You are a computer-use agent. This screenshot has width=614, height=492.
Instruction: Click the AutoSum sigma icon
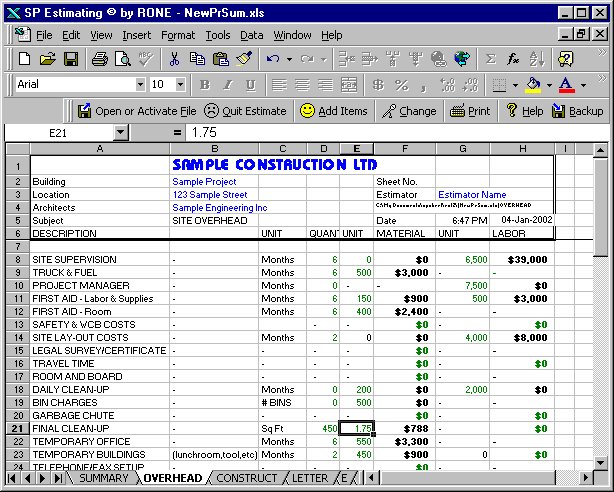tap(491, 59)
